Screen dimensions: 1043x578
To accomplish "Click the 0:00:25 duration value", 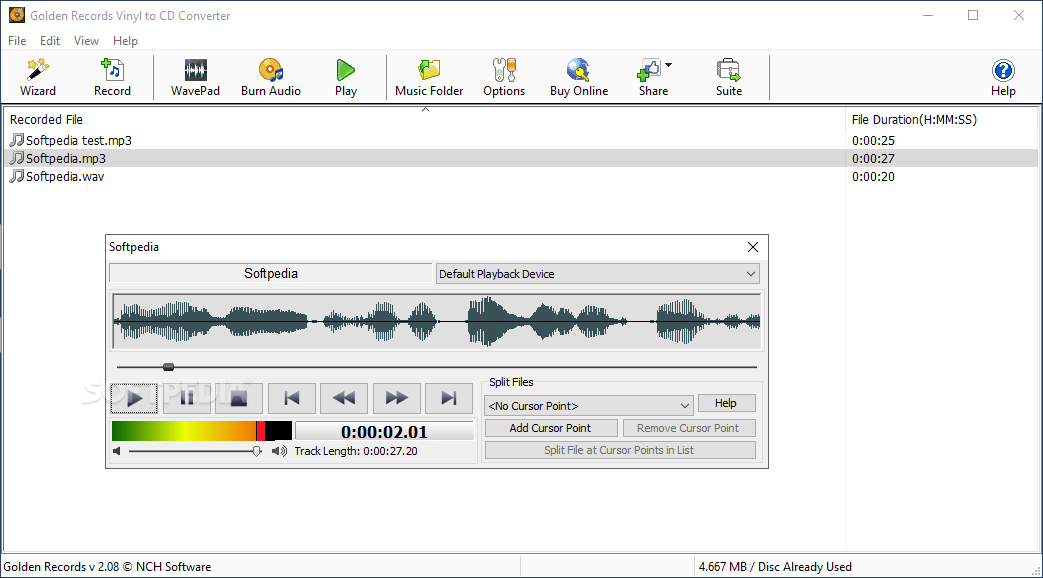I will point(873,140).
